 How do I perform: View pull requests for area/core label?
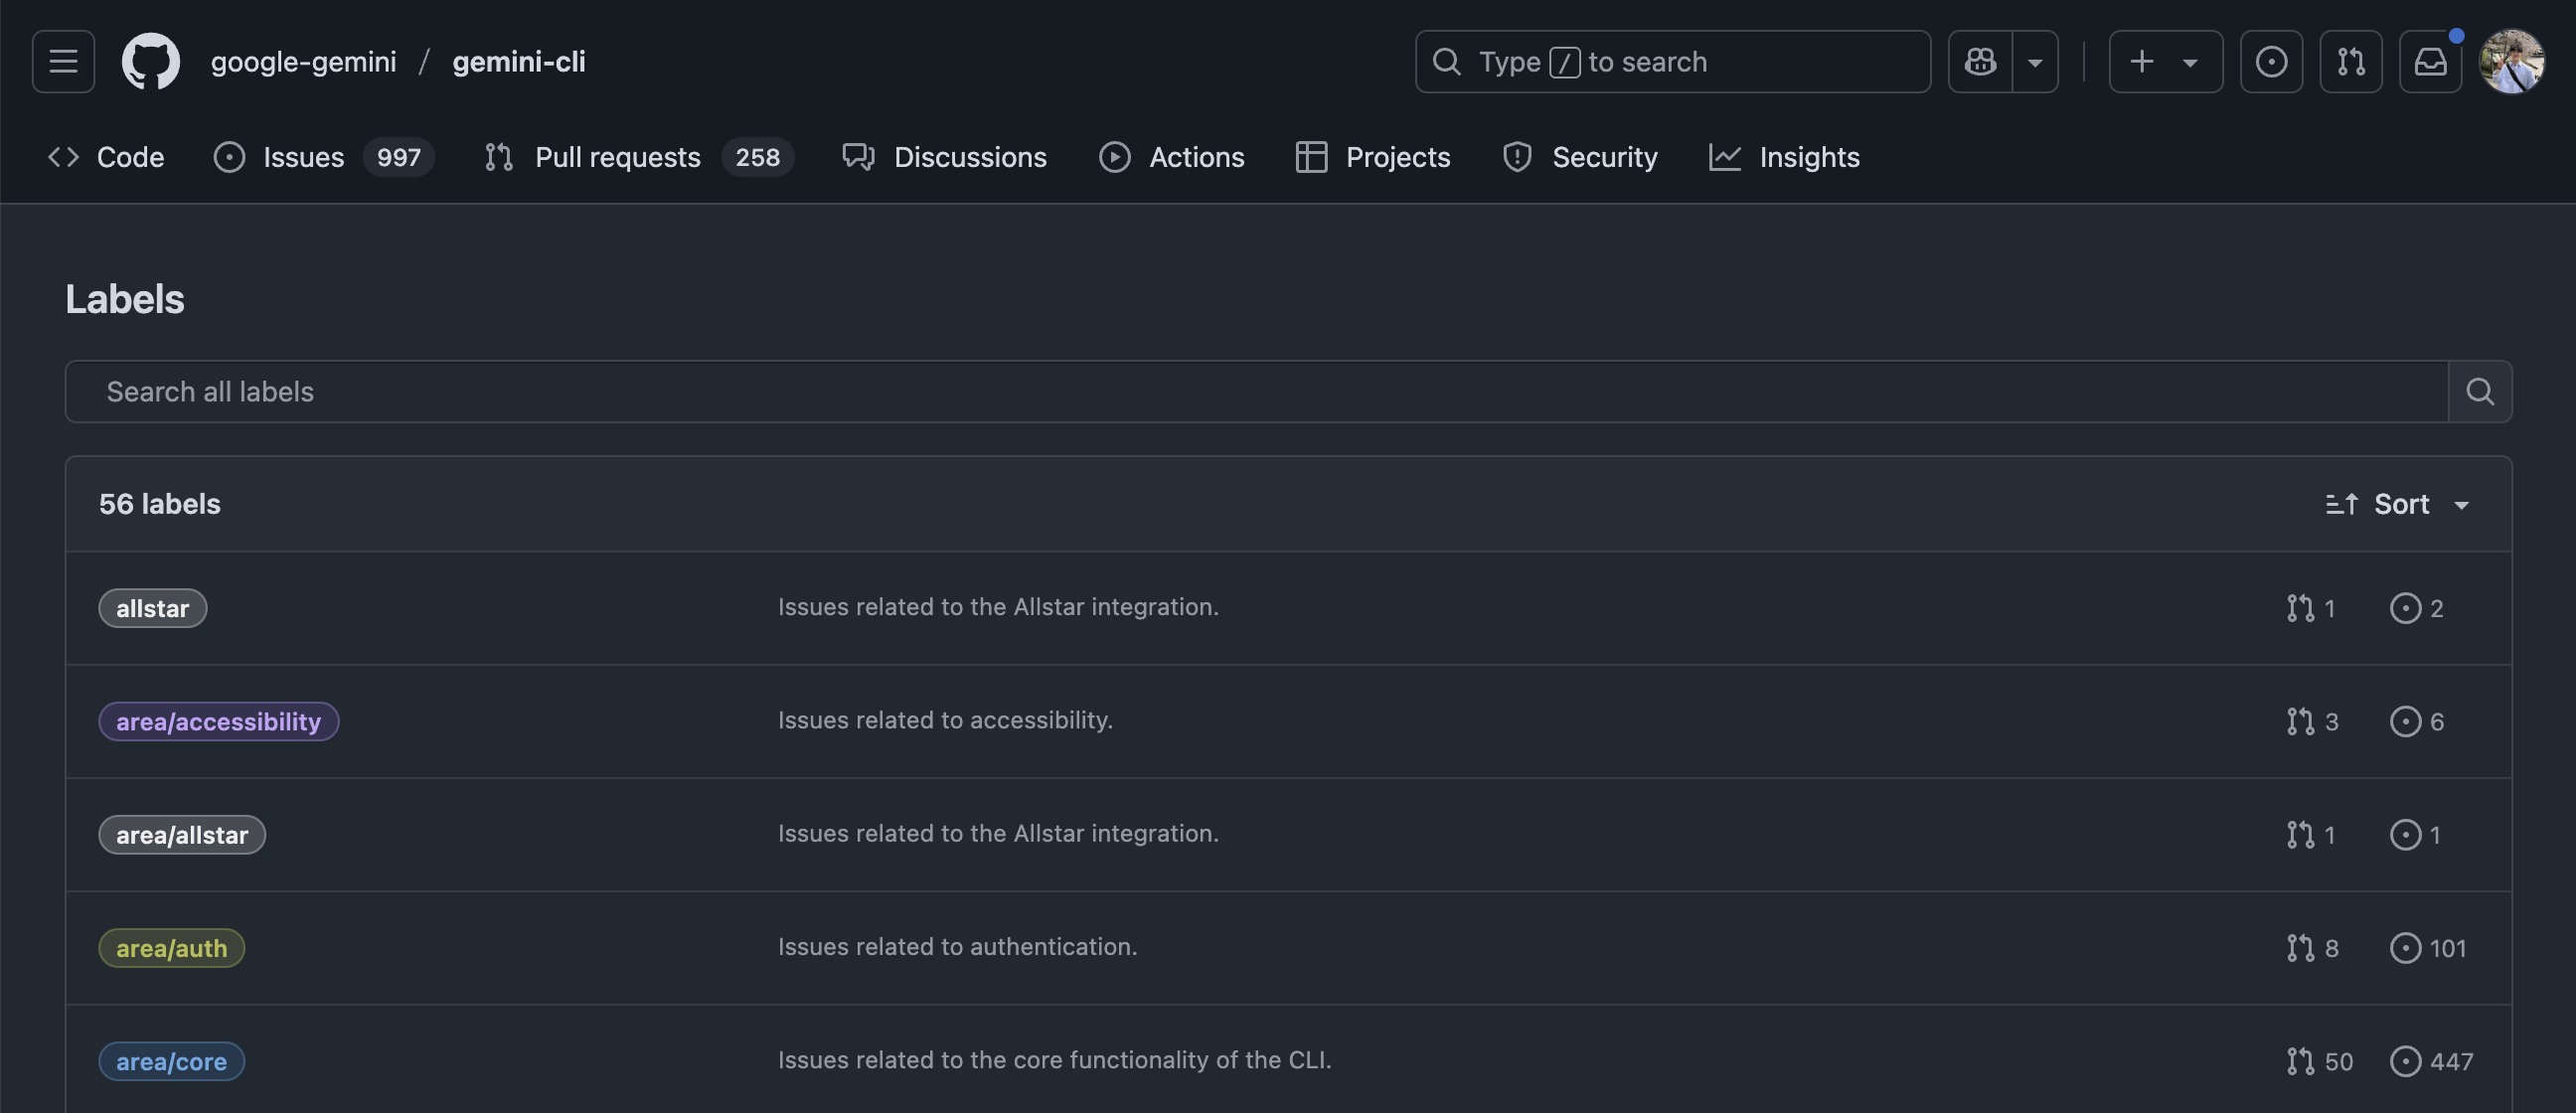2319,1061
